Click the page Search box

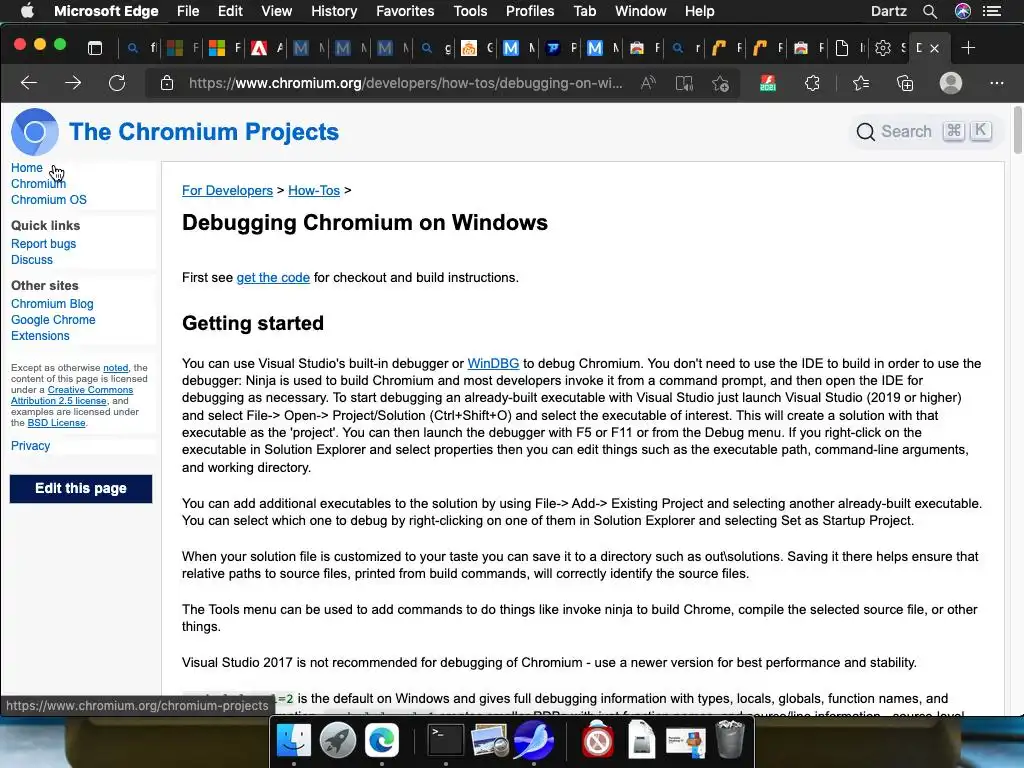pos(924,131)
